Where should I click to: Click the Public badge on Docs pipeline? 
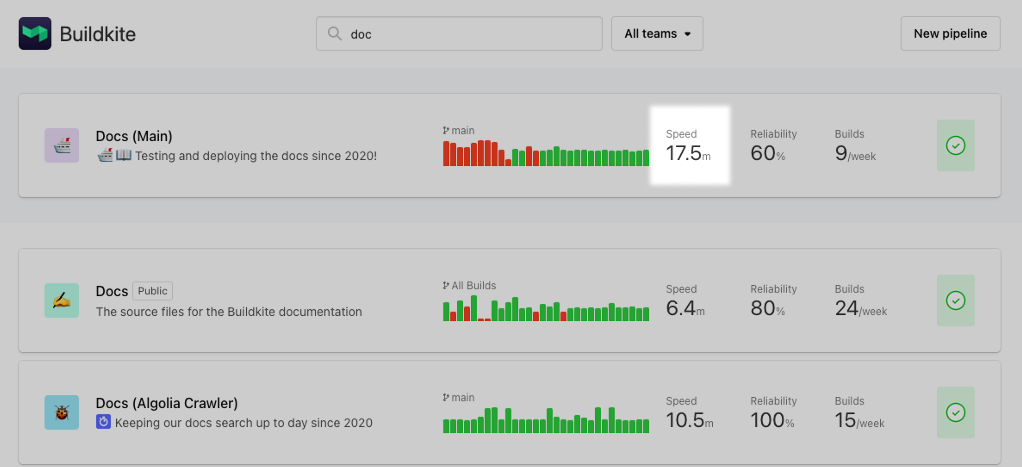point(153,291)
